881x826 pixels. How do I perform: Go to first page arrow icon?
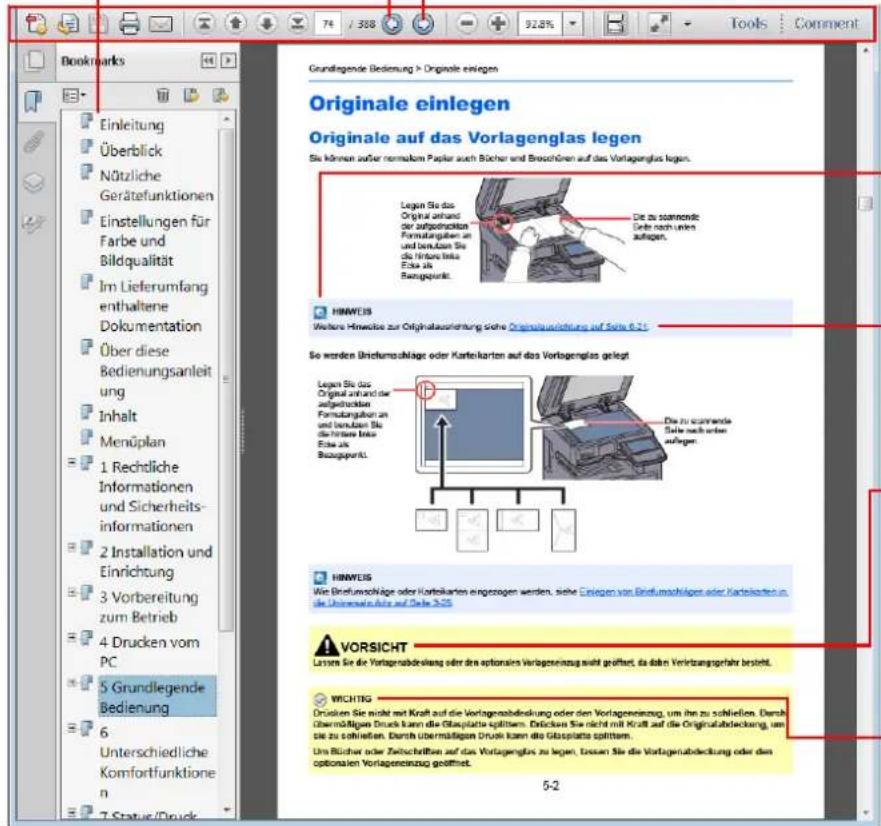coord(205,24)
